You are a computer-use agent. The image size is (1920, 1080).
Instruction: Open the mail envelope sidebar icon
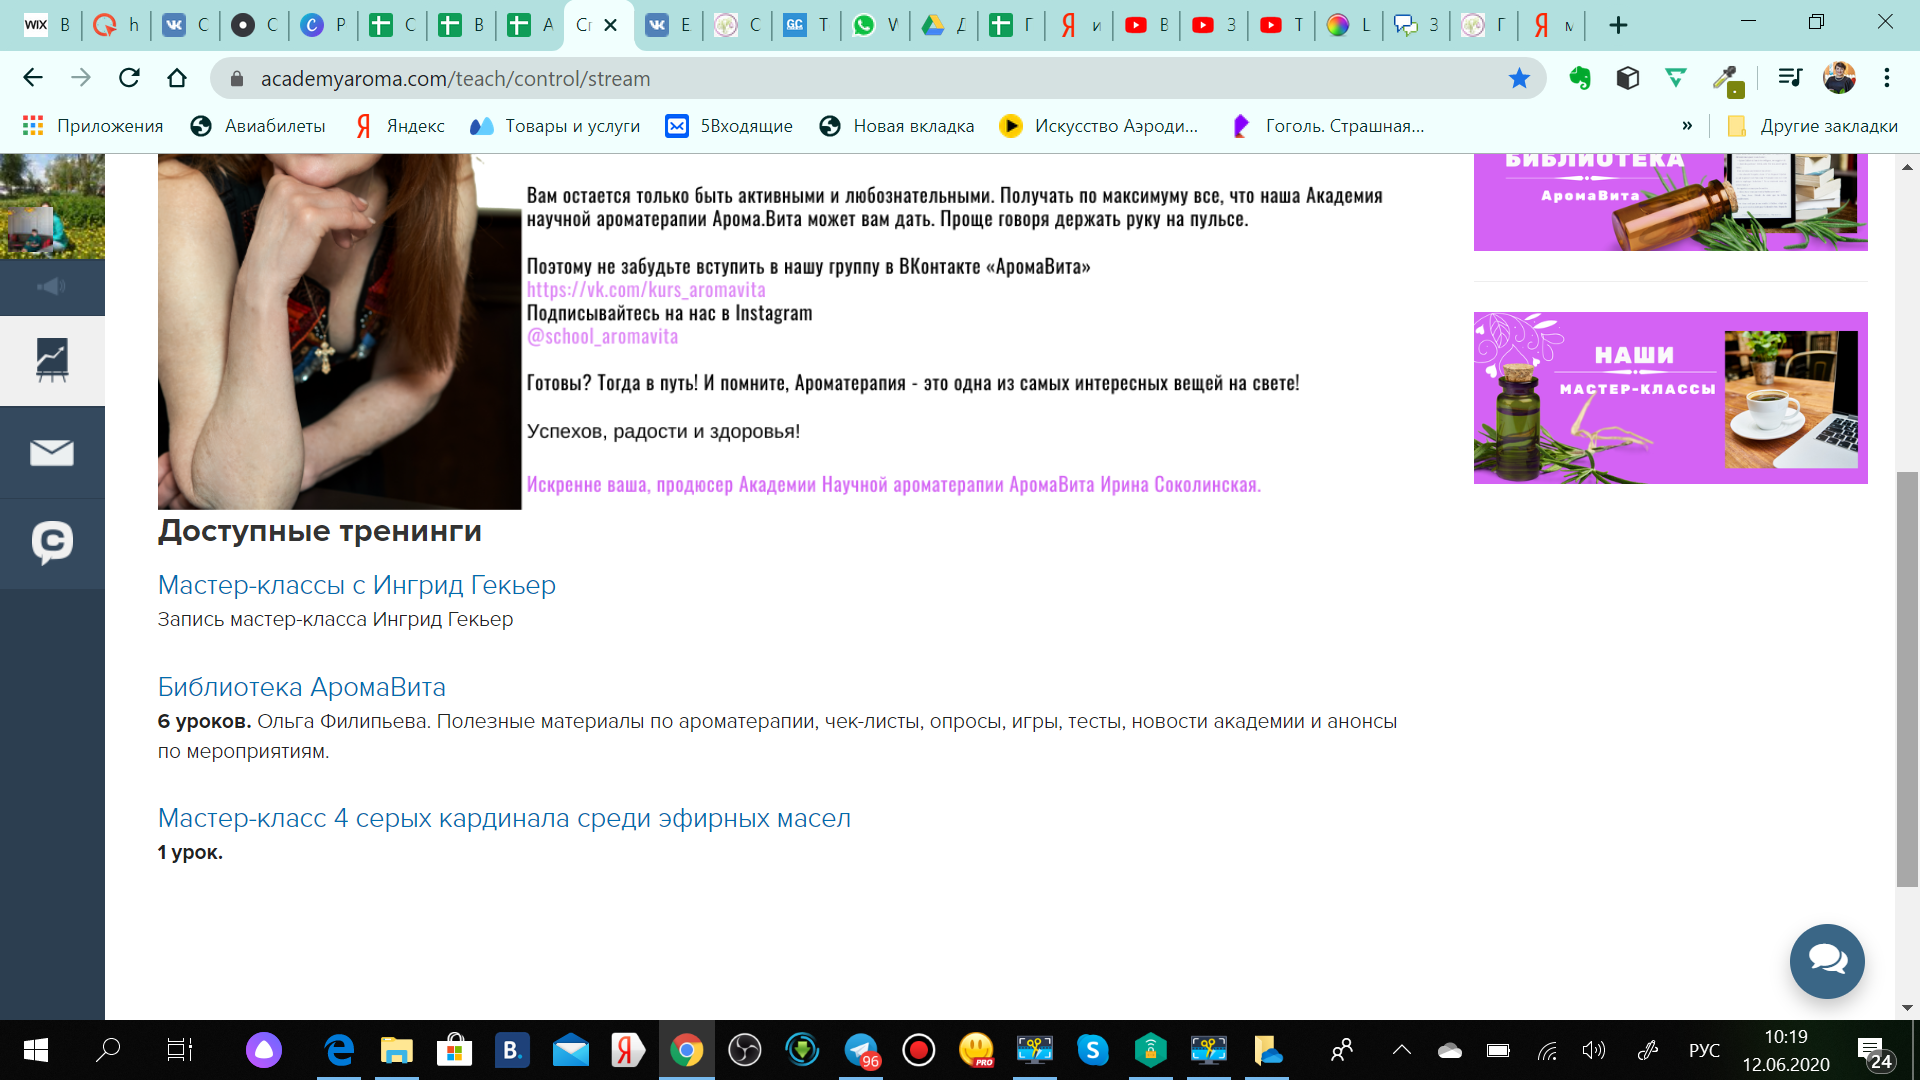tap(52, 452)
